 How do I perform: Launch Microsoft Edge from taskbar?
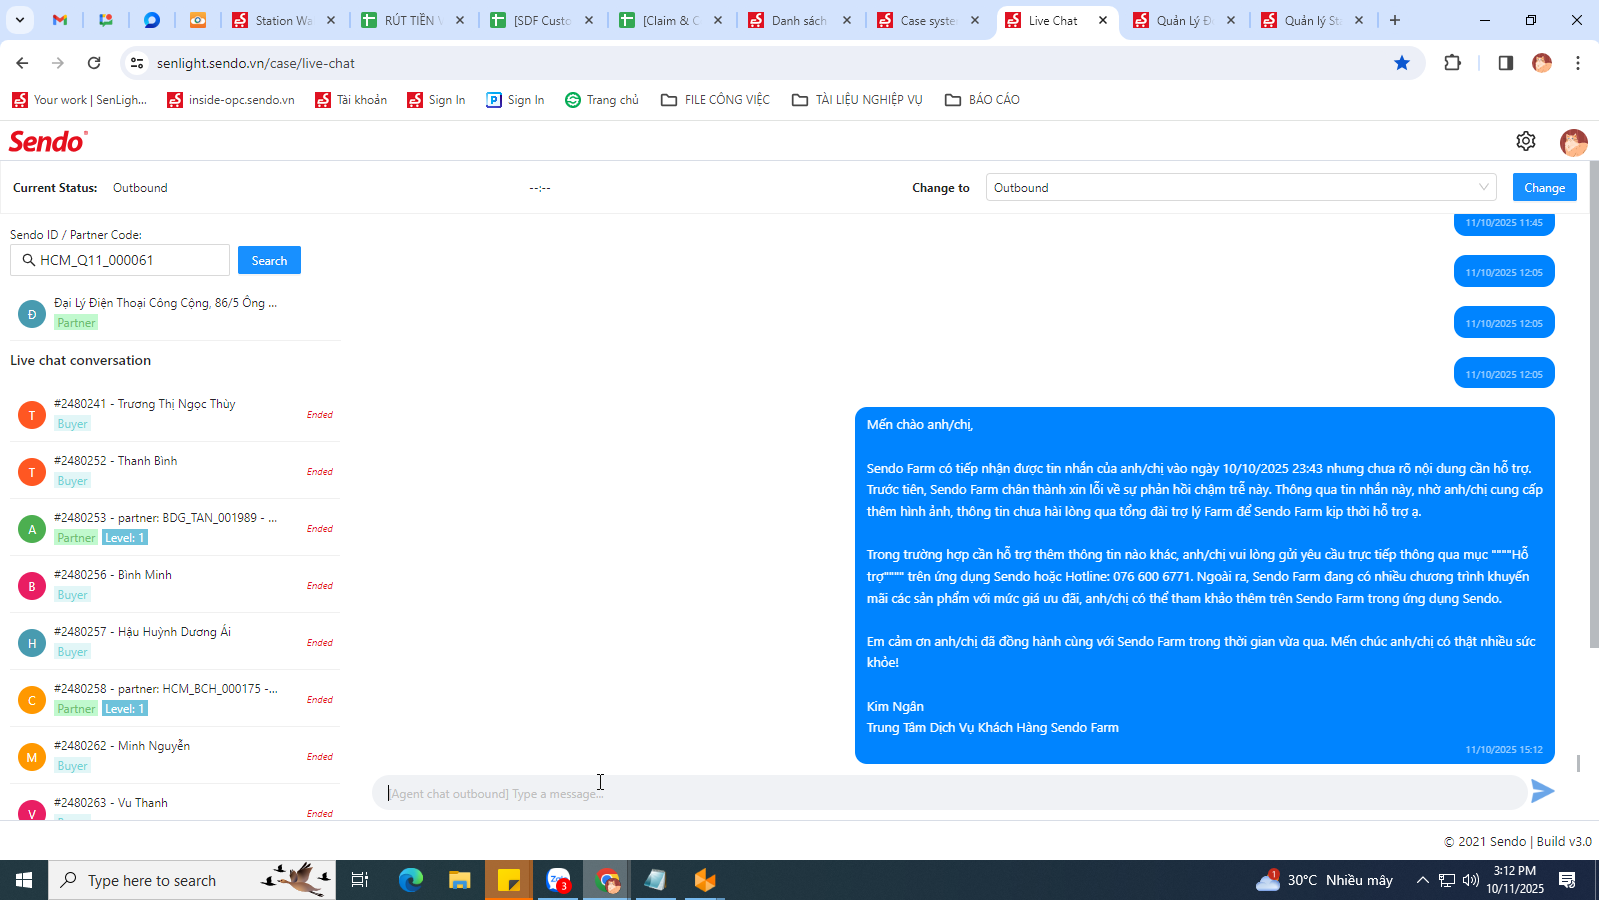coord(411,880)
